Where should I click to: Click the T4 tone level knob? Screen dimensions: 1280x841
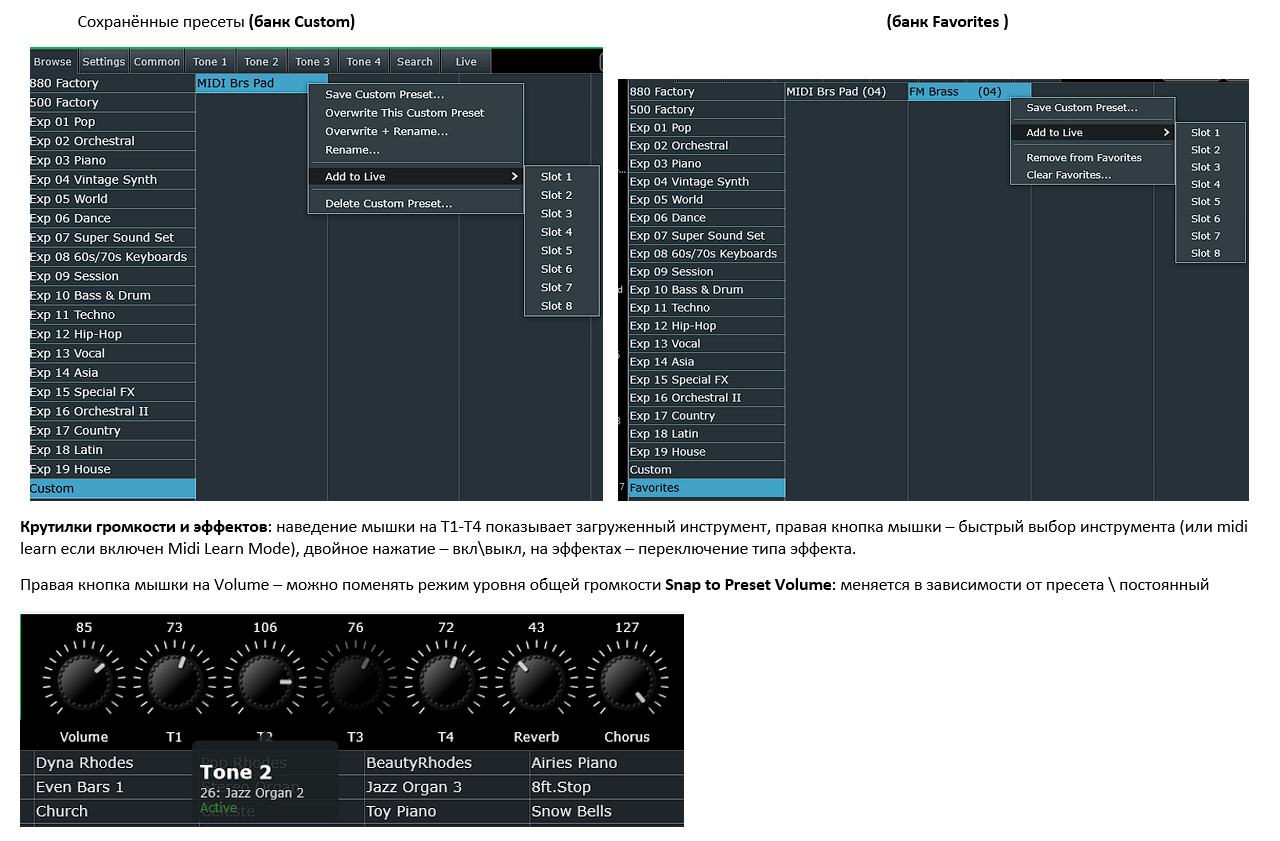click(446, 683)
